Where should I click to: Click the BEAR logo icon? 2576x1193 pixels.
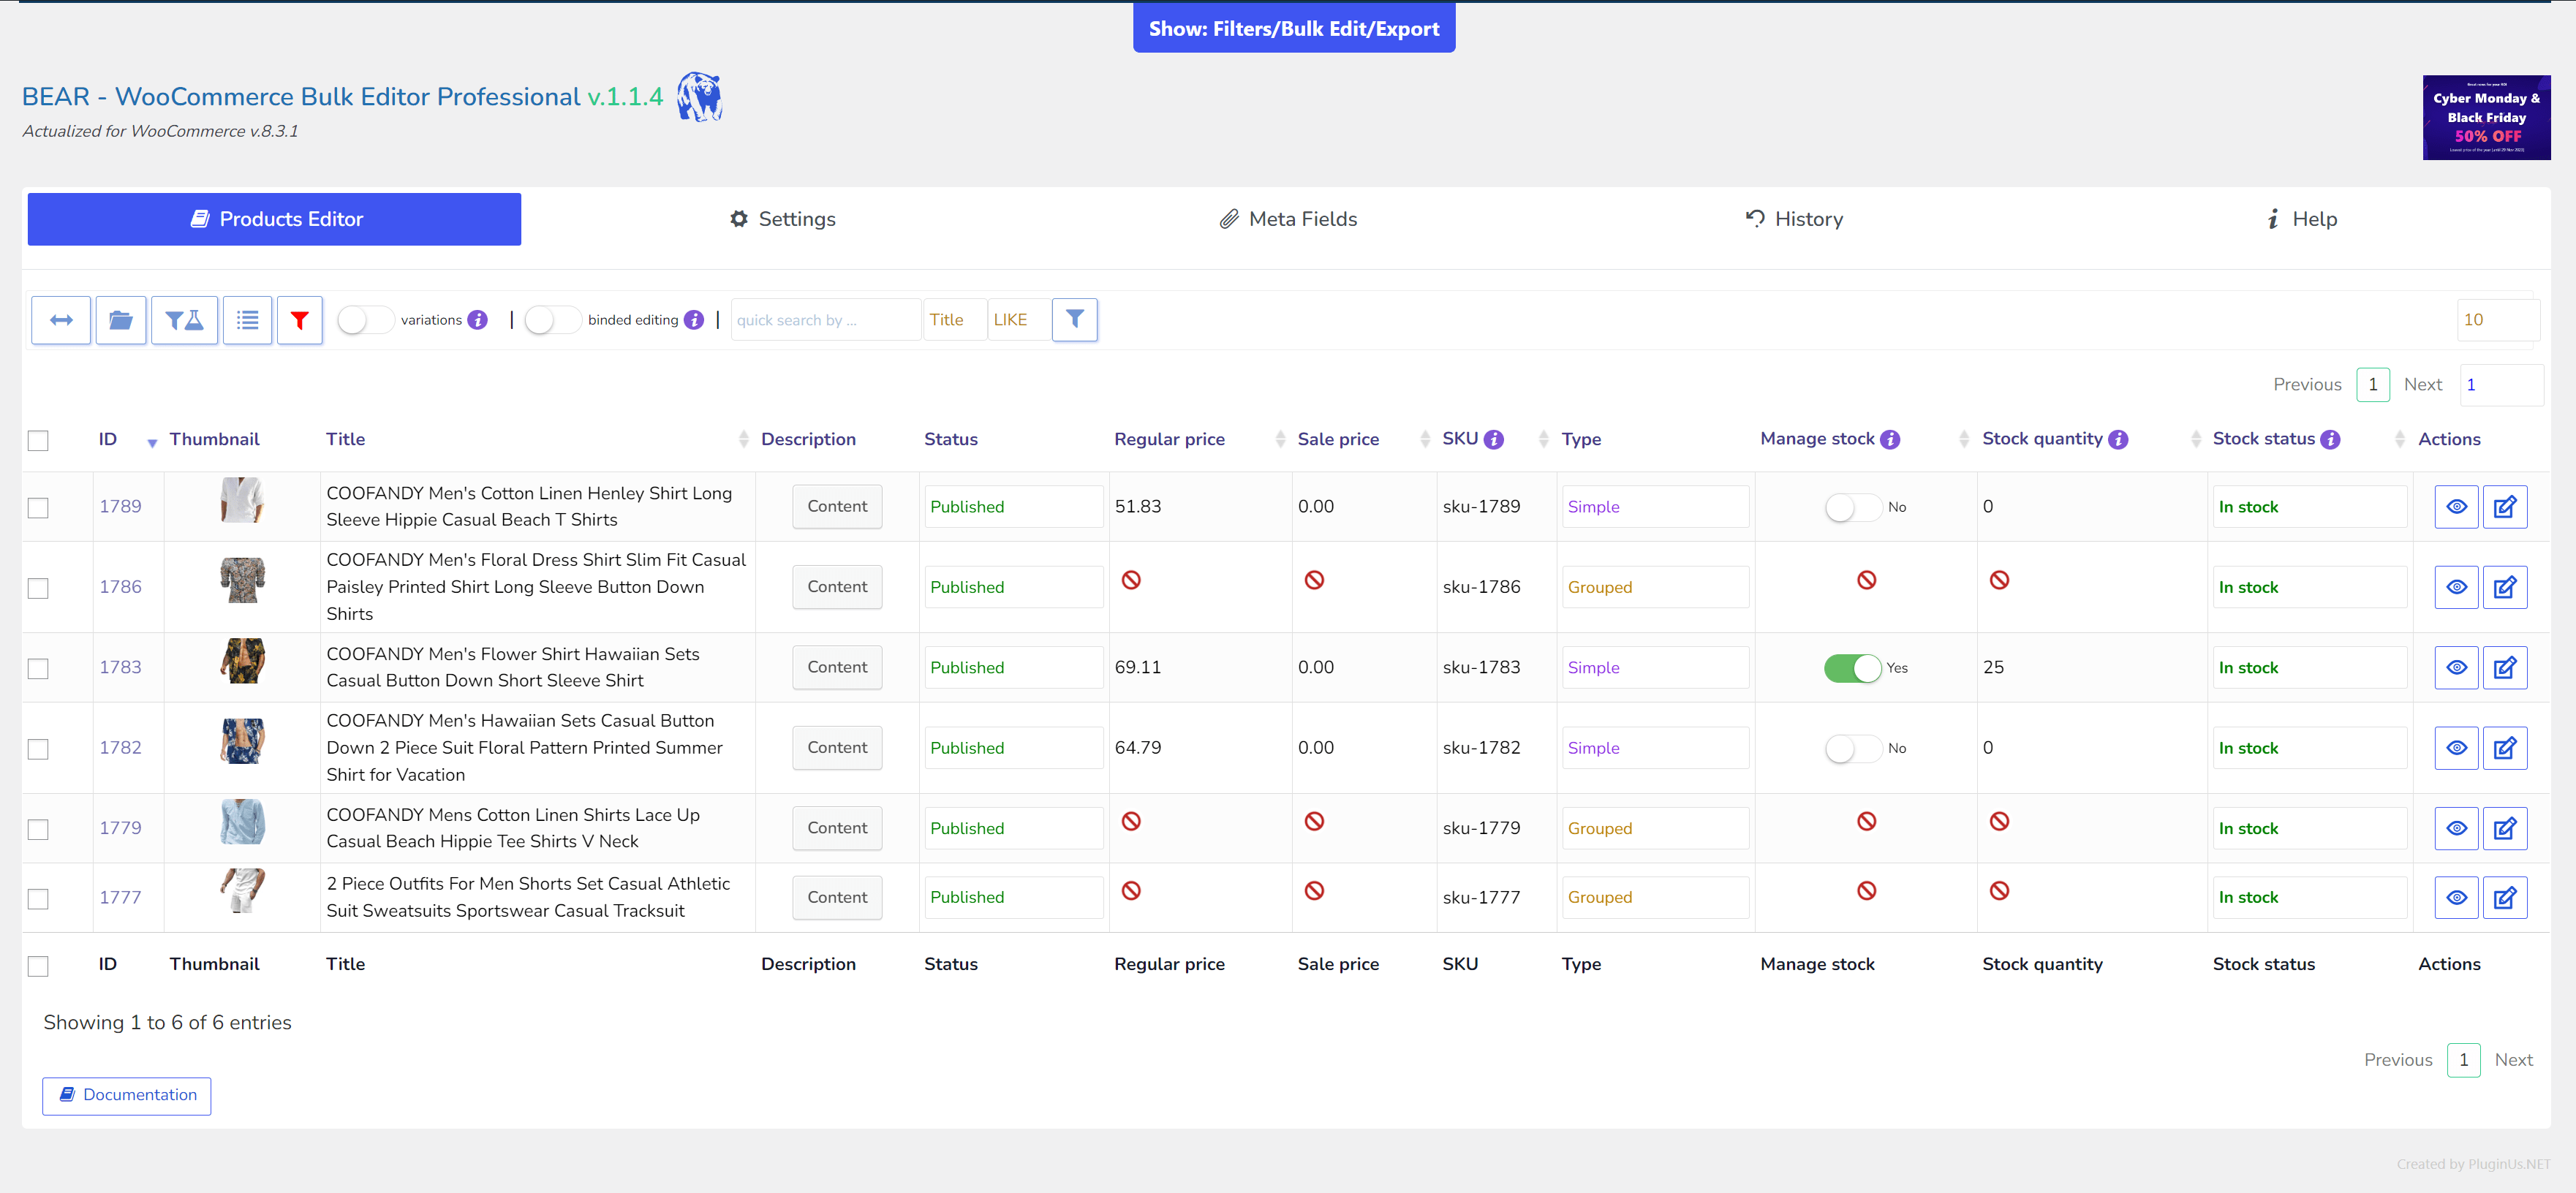tap(699, 97)
